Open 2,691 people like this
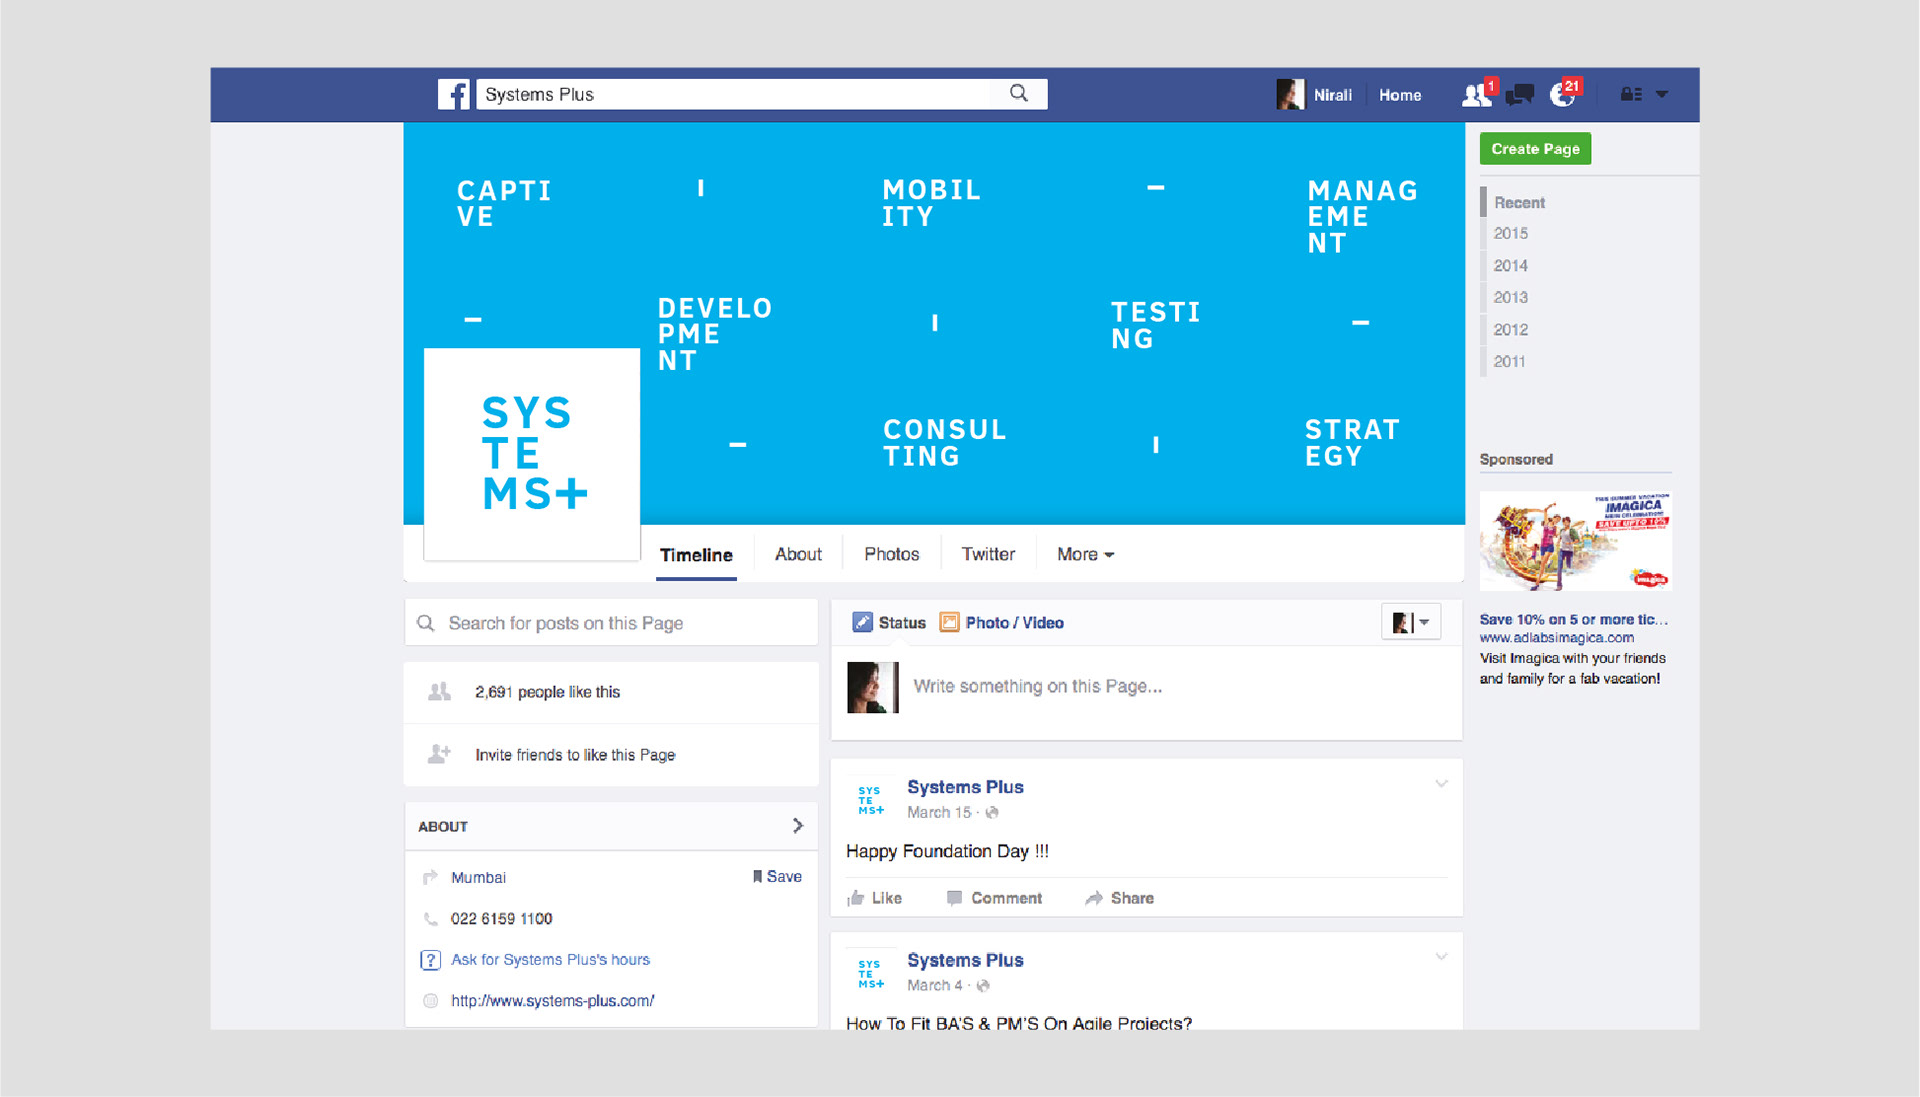This screenshot has width=1920, height=1097. click(547, 692)
